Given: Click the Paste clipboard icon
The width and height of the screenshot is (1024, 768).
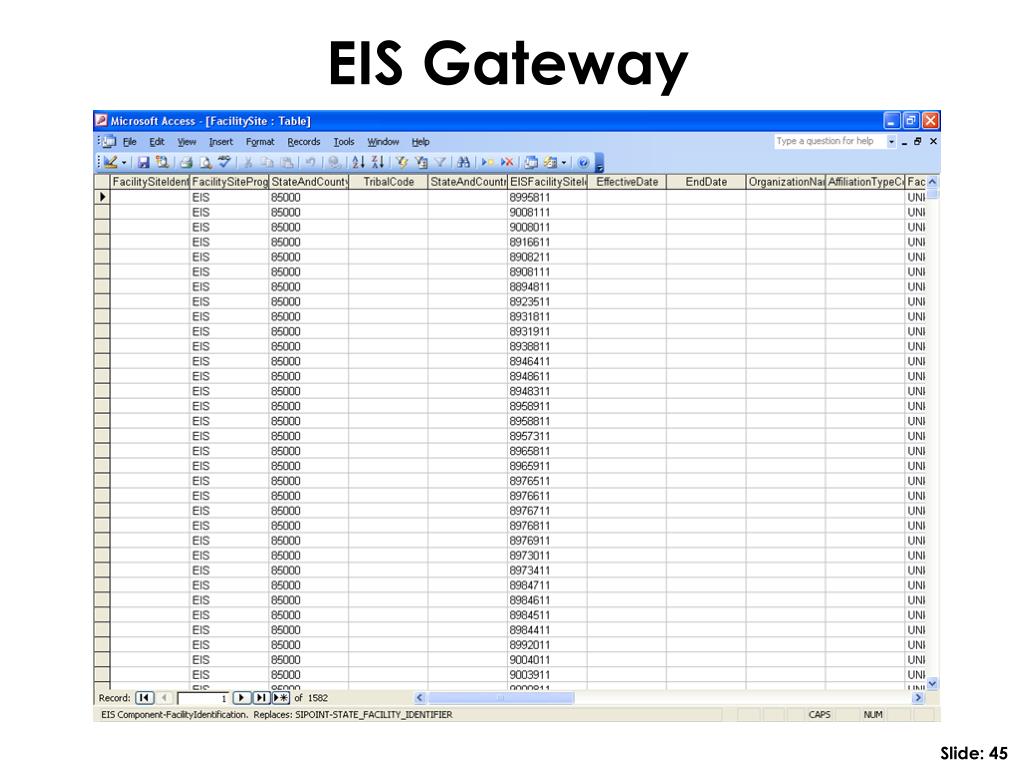Looking at the screenshot, I should 286,162.
